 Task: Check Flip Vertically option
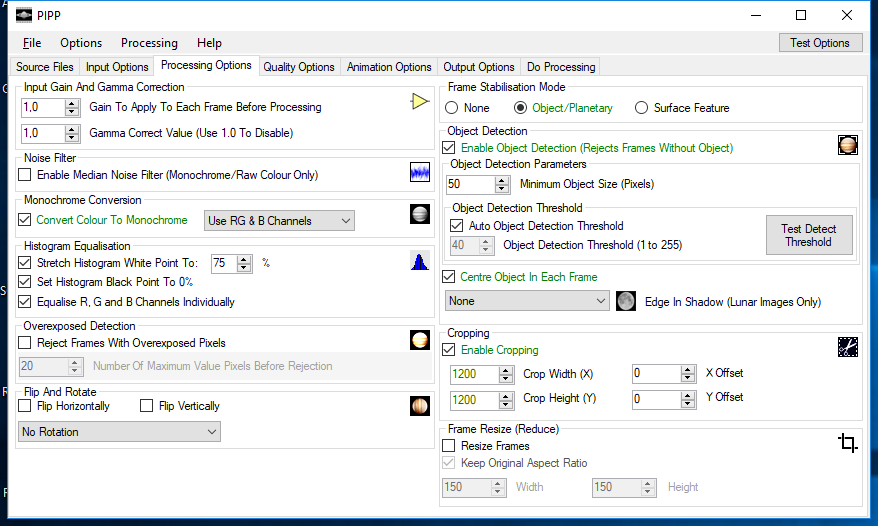(x=146, y=406)
